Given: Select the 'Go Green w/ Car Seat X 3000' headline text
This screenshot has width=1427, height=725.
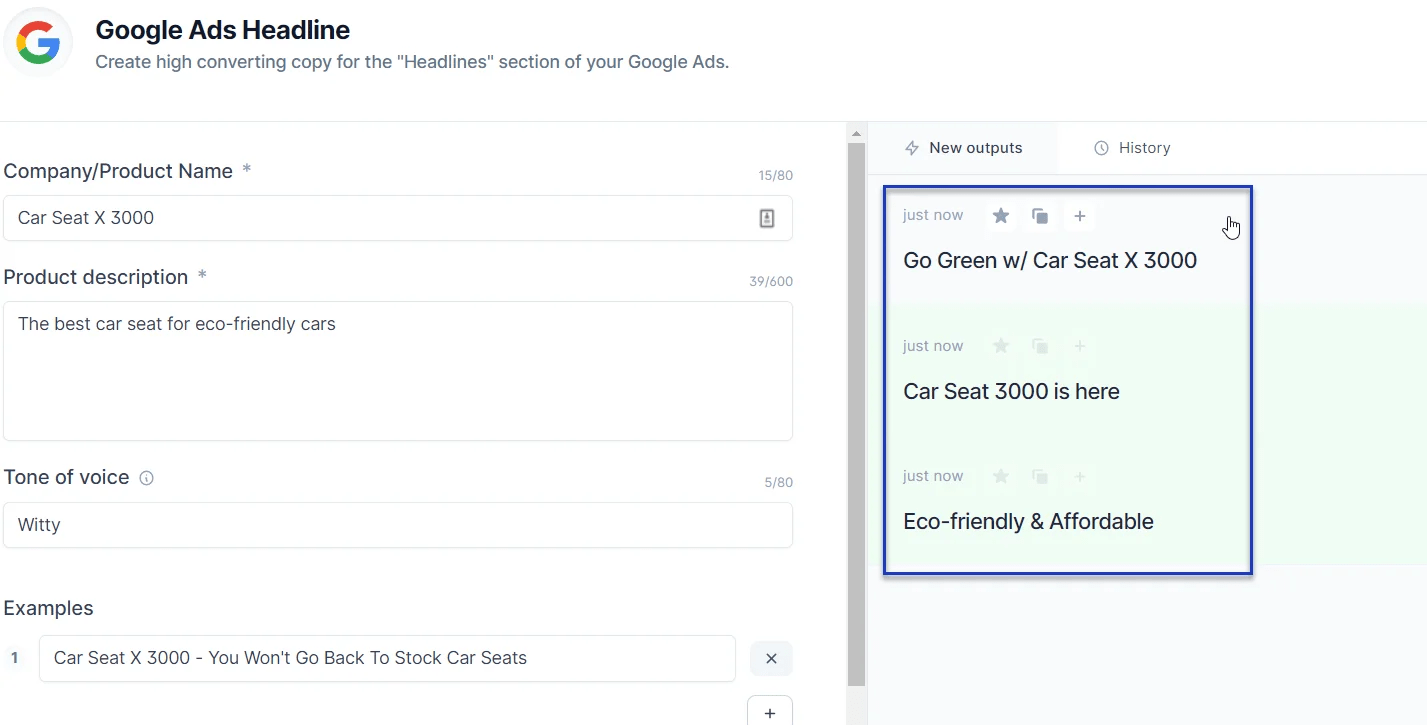Looking at the screenshot, I should 1050,261.
